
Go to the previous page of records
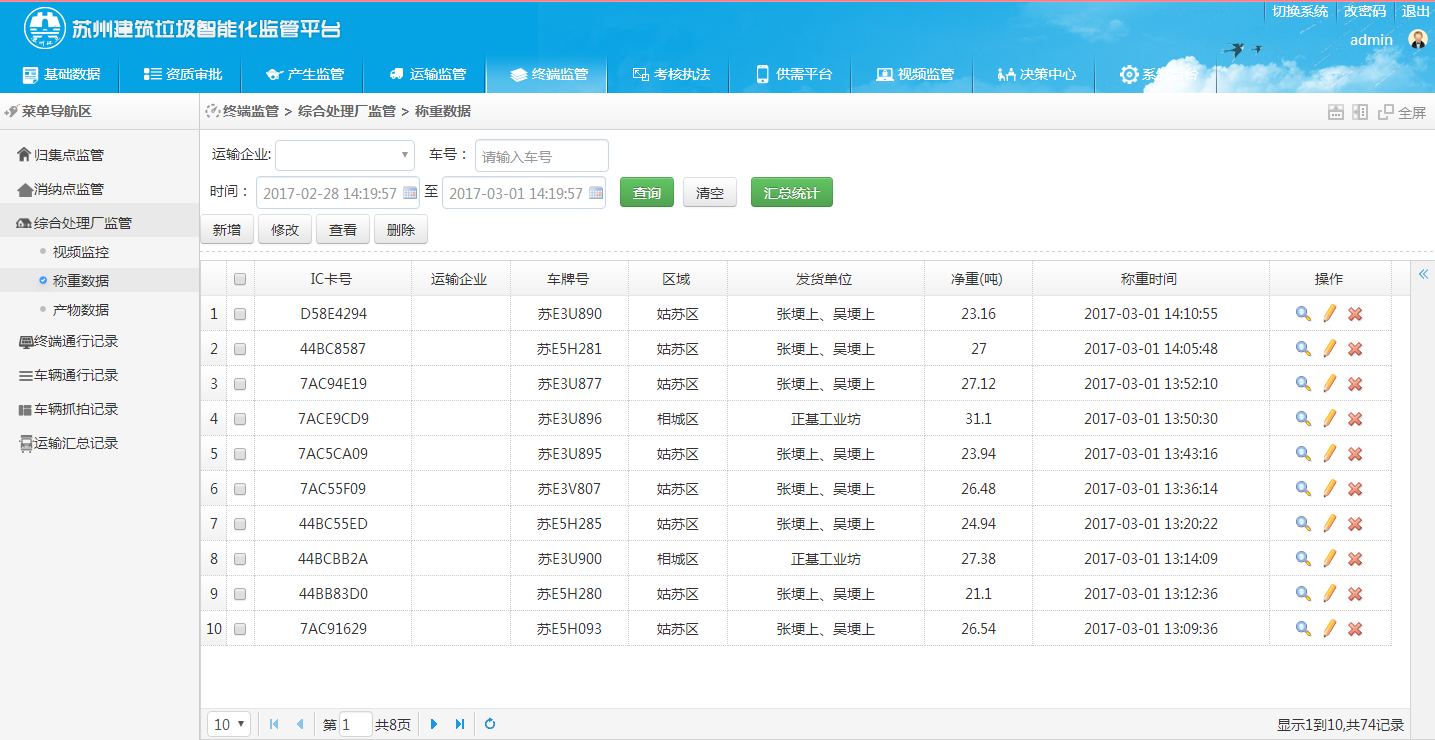coord(299,724)
